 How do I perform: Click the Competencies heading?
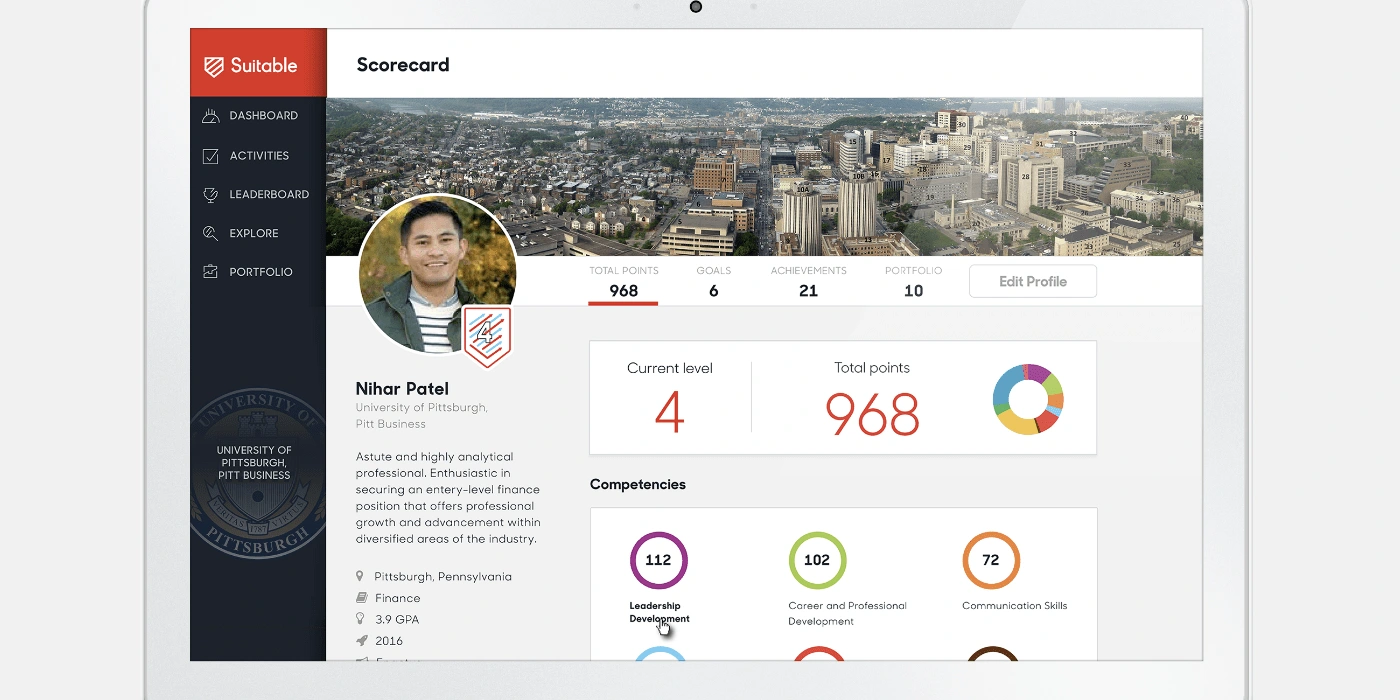(x=638, y=485)
